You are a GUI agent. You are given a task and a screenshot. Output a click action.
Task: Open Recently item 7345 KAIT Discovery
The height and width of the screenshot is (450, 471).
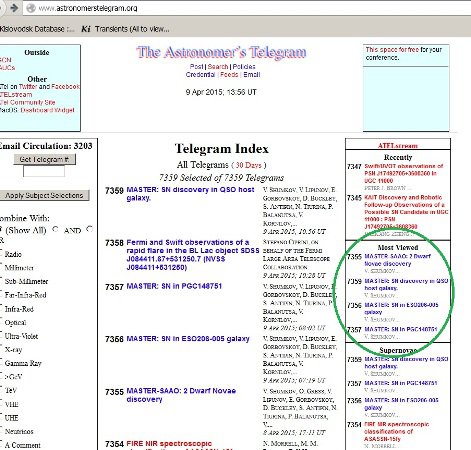(406, 212)
